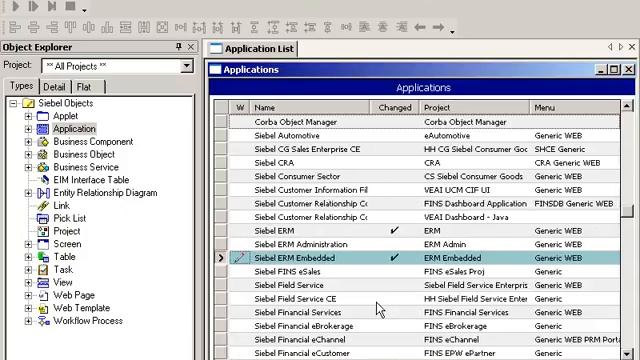
Task: Switch to the Detail tab
Action: point(54,87)
